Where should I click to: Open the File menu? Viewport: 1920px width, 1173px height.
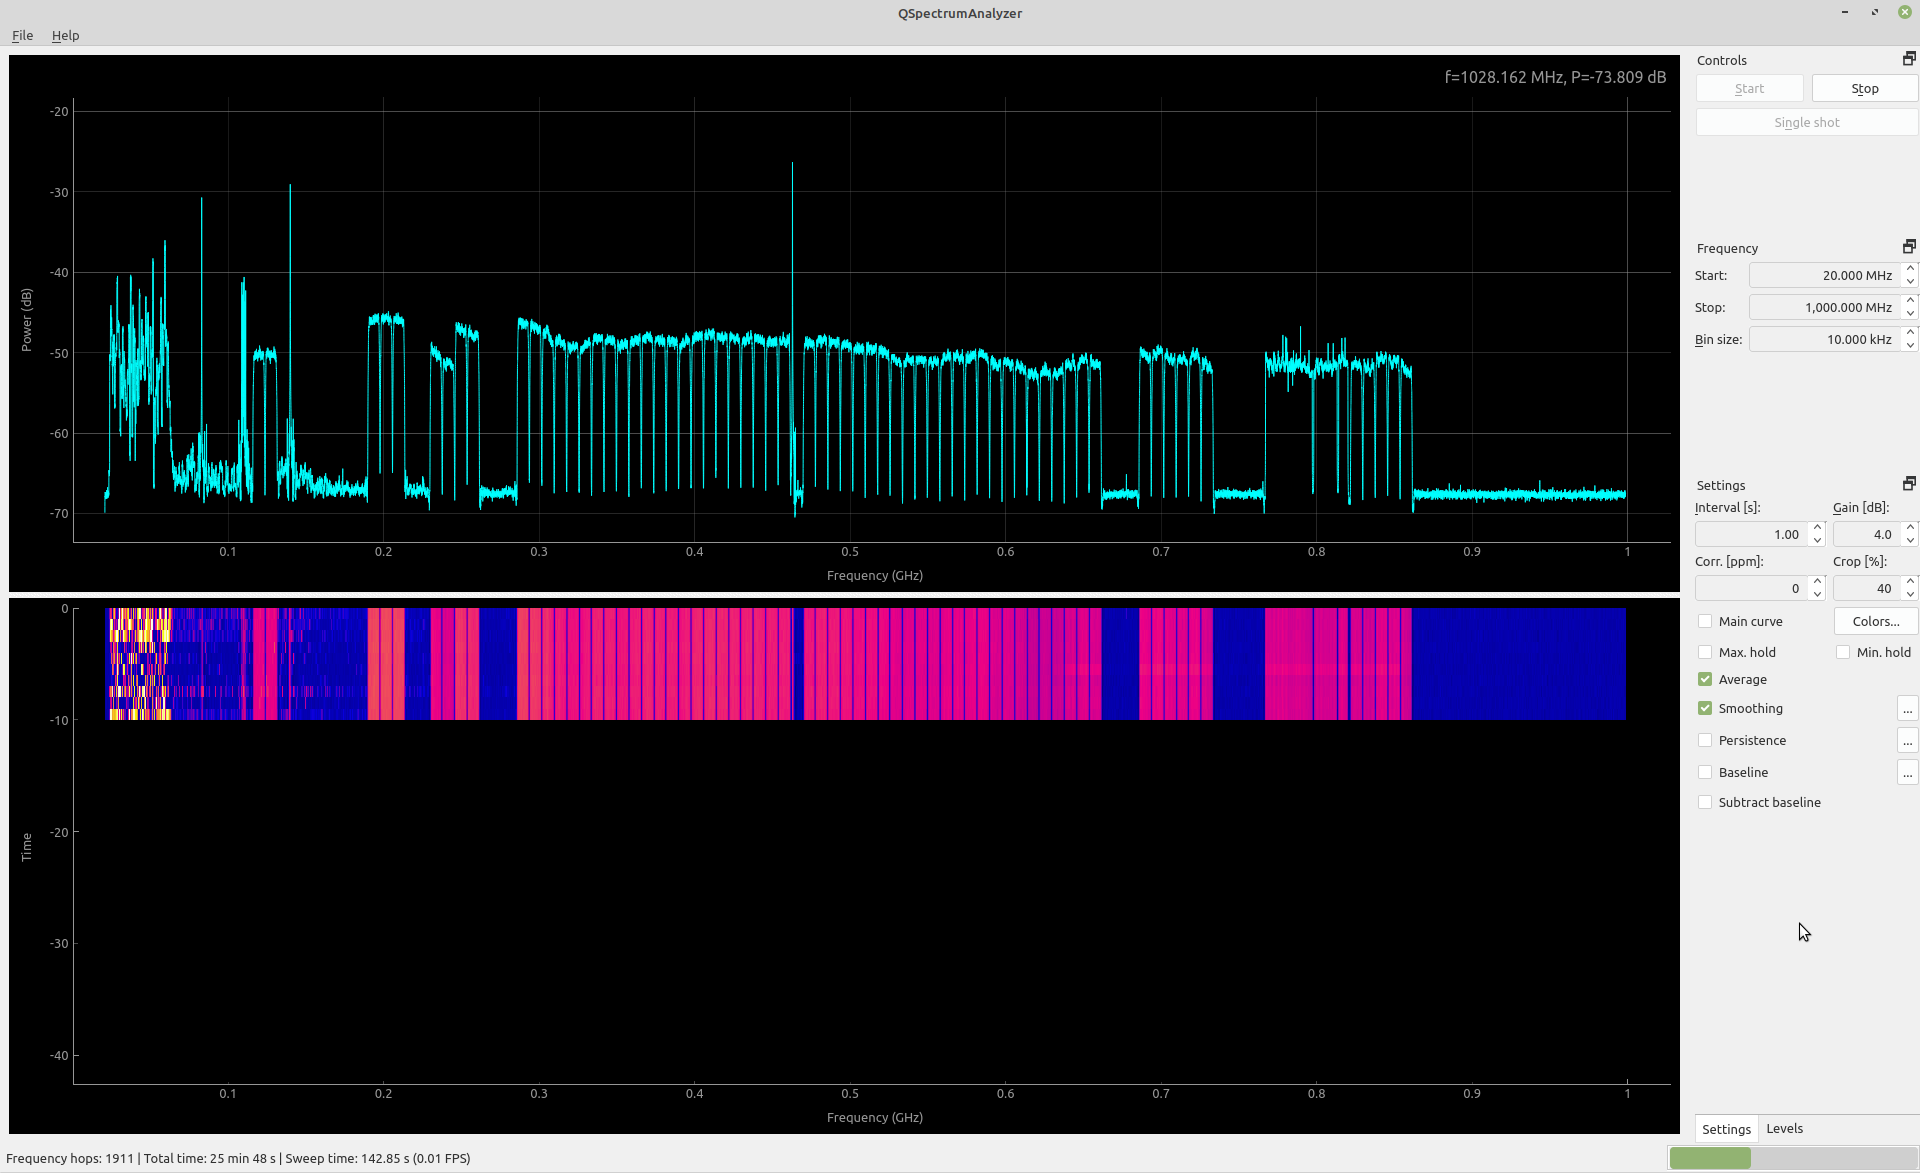point(22,35)
